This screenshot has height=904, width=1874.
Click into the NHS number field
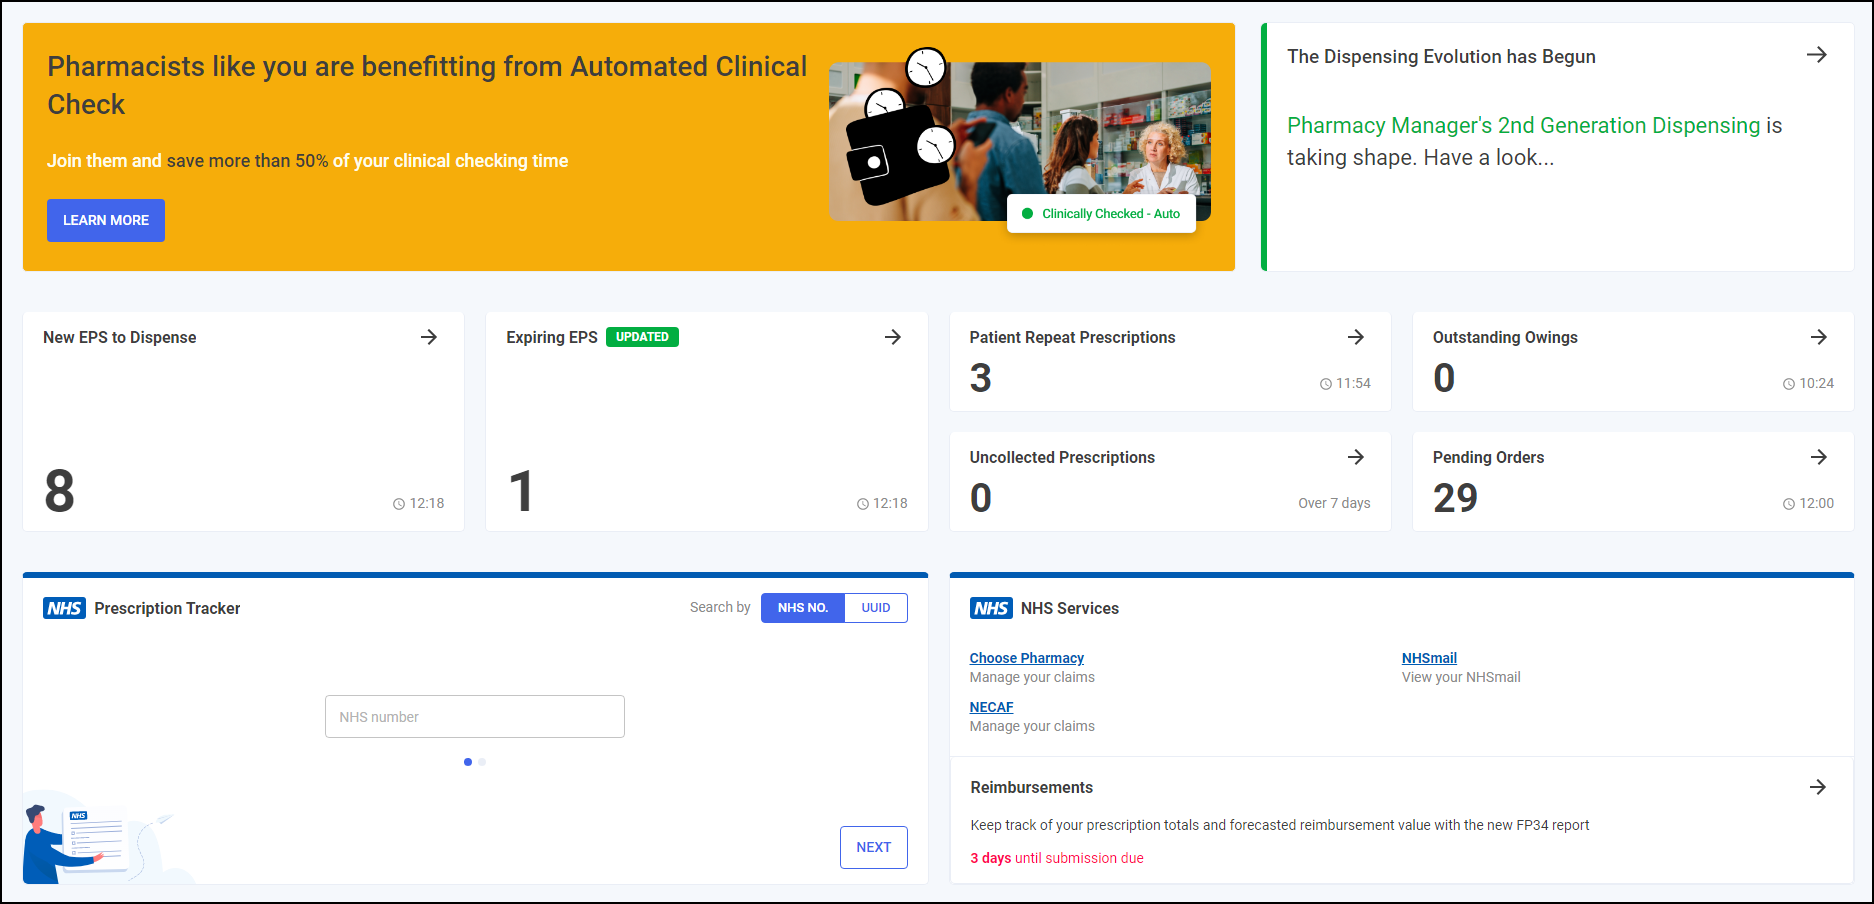[475, 717]
